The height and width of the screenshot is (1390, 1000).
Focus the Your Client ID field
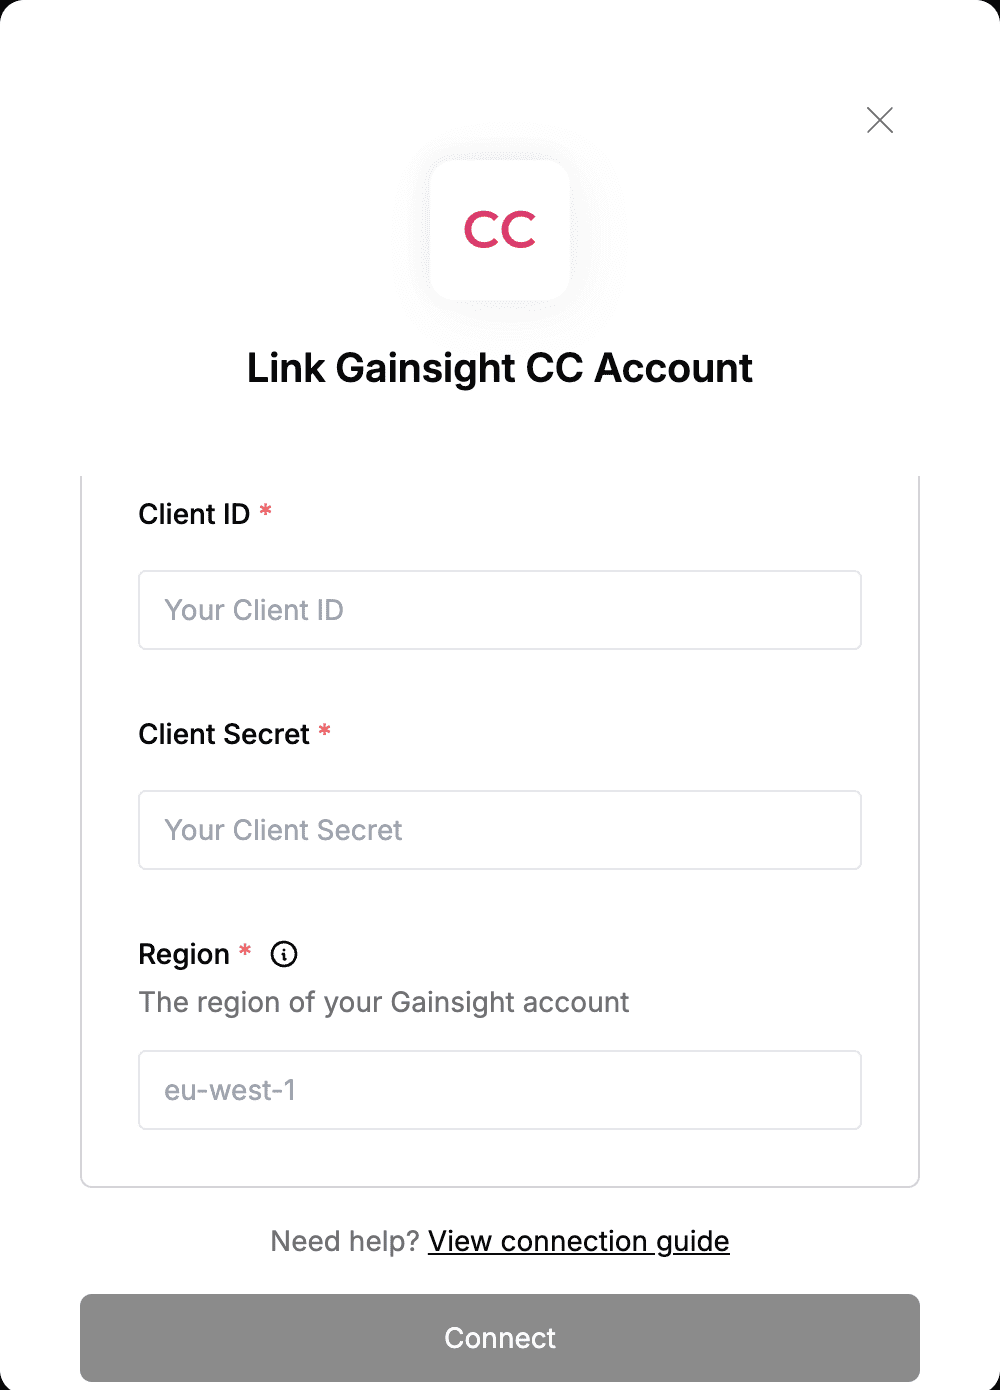click(500, 610)
